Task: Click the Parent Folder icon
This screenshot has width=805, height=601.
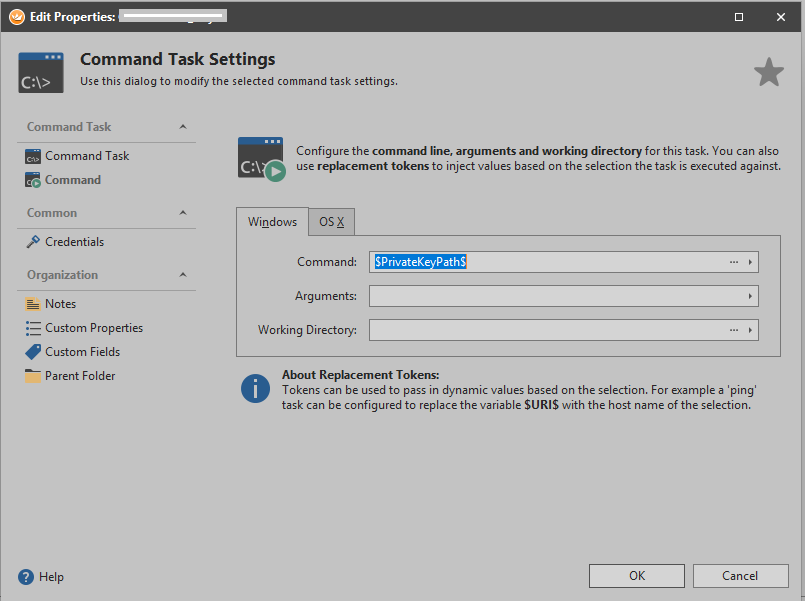Action: [x=33, y=376]
